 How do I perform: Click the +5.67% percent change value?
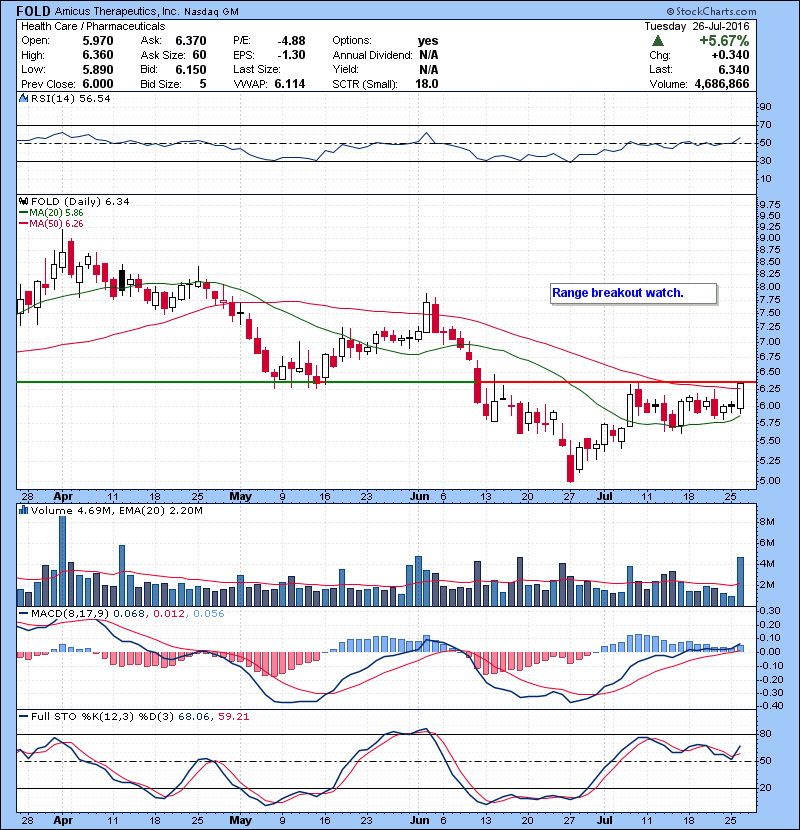click(724, 41)
